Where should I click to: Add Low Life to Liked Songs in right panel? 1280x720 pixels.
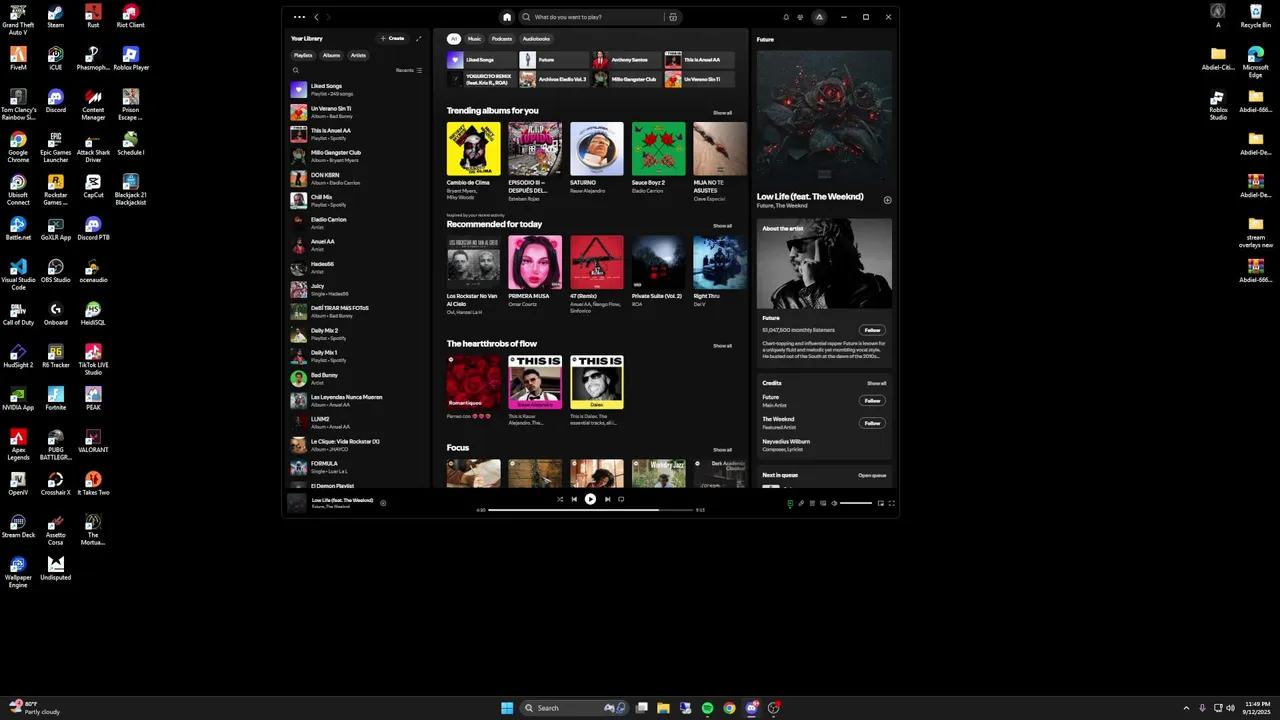887,200
